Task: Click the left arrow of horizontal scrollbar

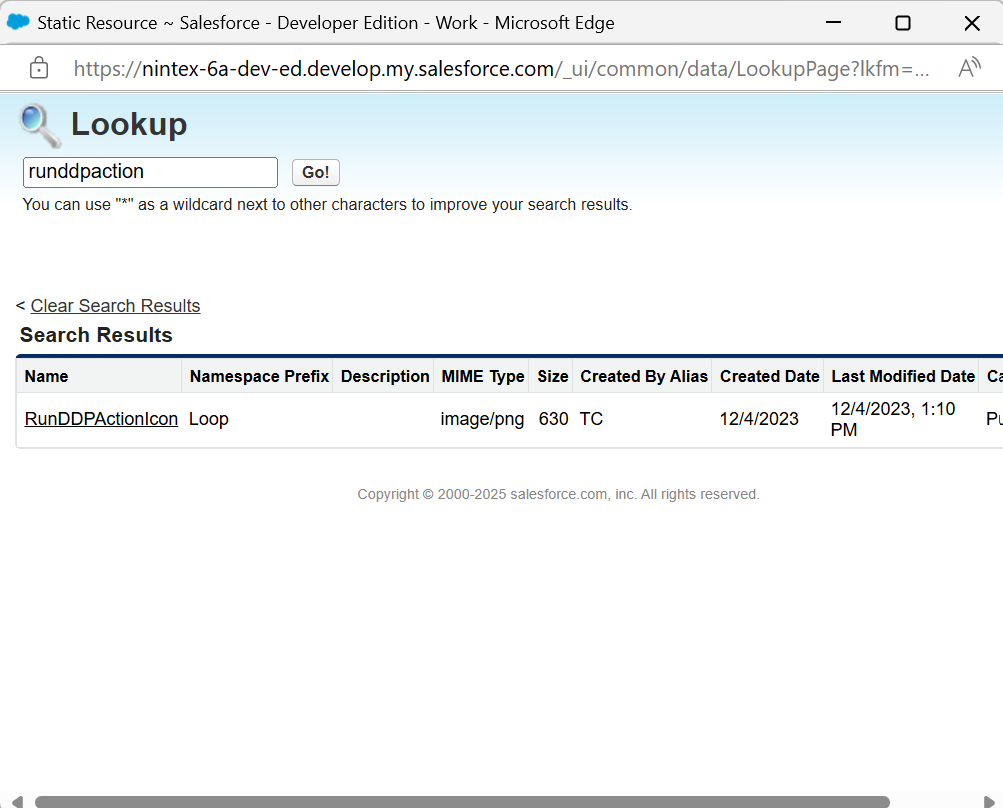Action: click(x=17, y=801)
